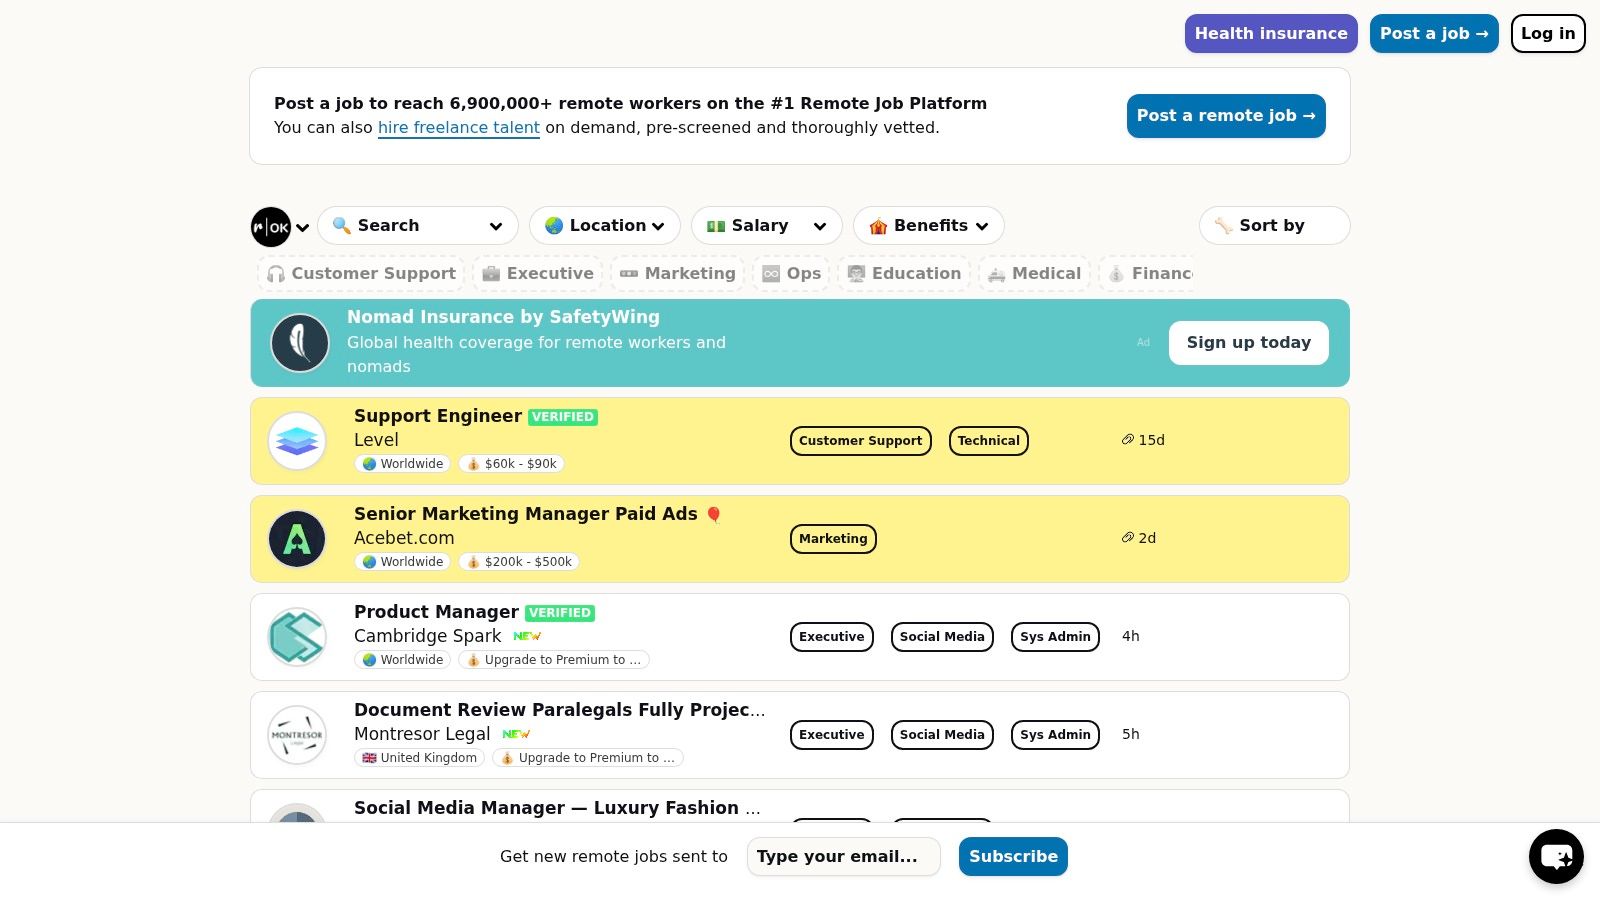
Task: Click the Acebet.com company name
Action: (404, 538)
